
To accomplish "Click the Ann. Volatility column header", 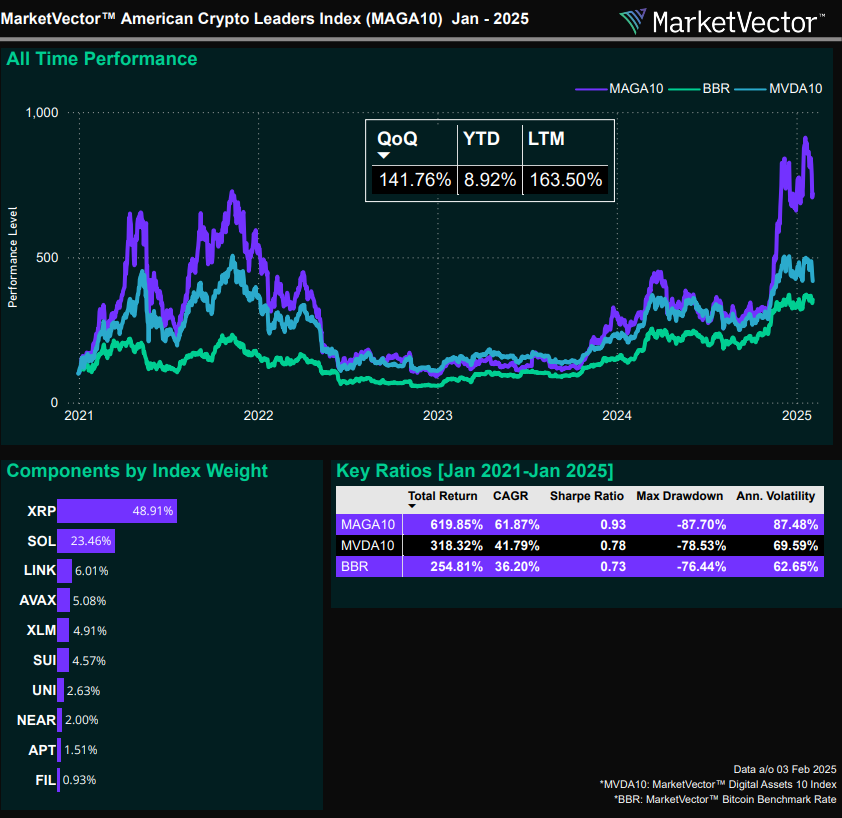I will [776, 496].
